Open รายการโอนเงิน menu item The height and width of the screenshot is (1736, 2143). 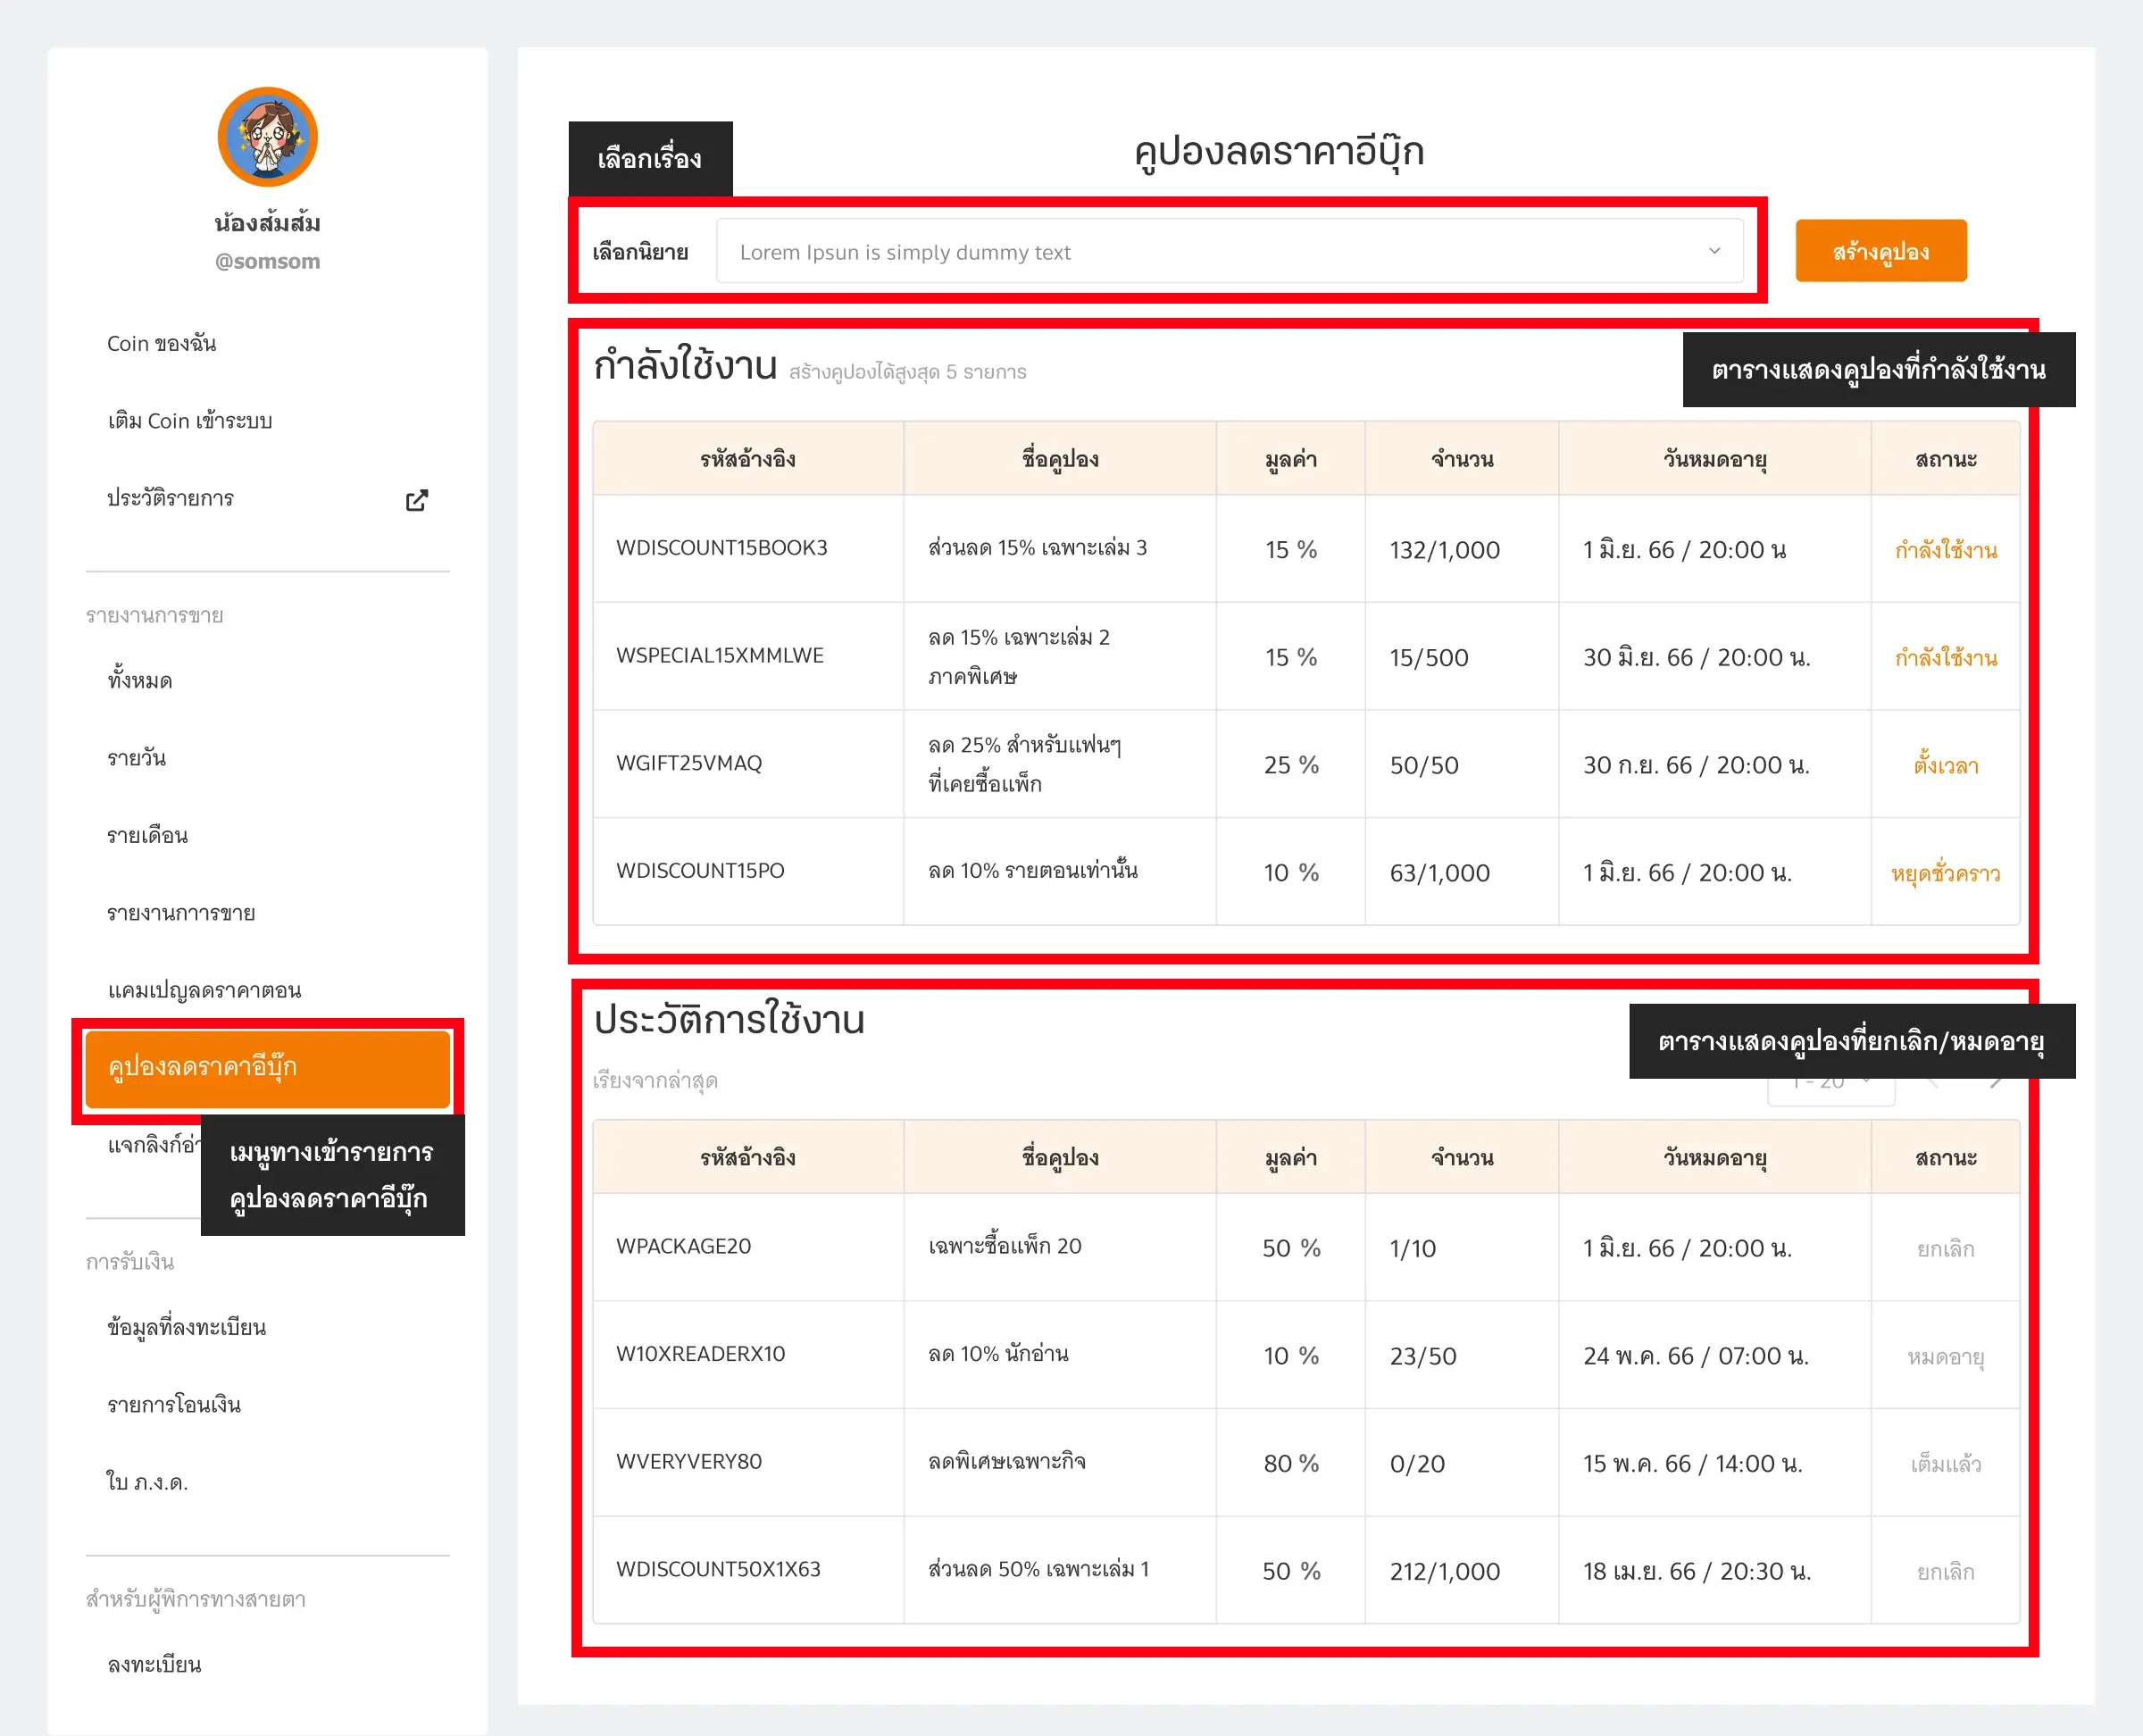(174, 1404)
